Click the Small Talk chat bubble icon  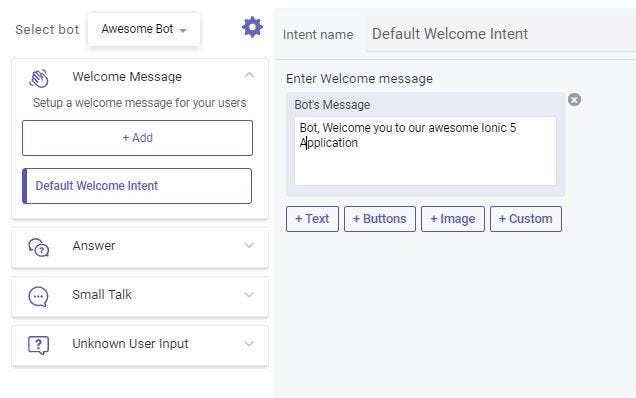(38, 297)
